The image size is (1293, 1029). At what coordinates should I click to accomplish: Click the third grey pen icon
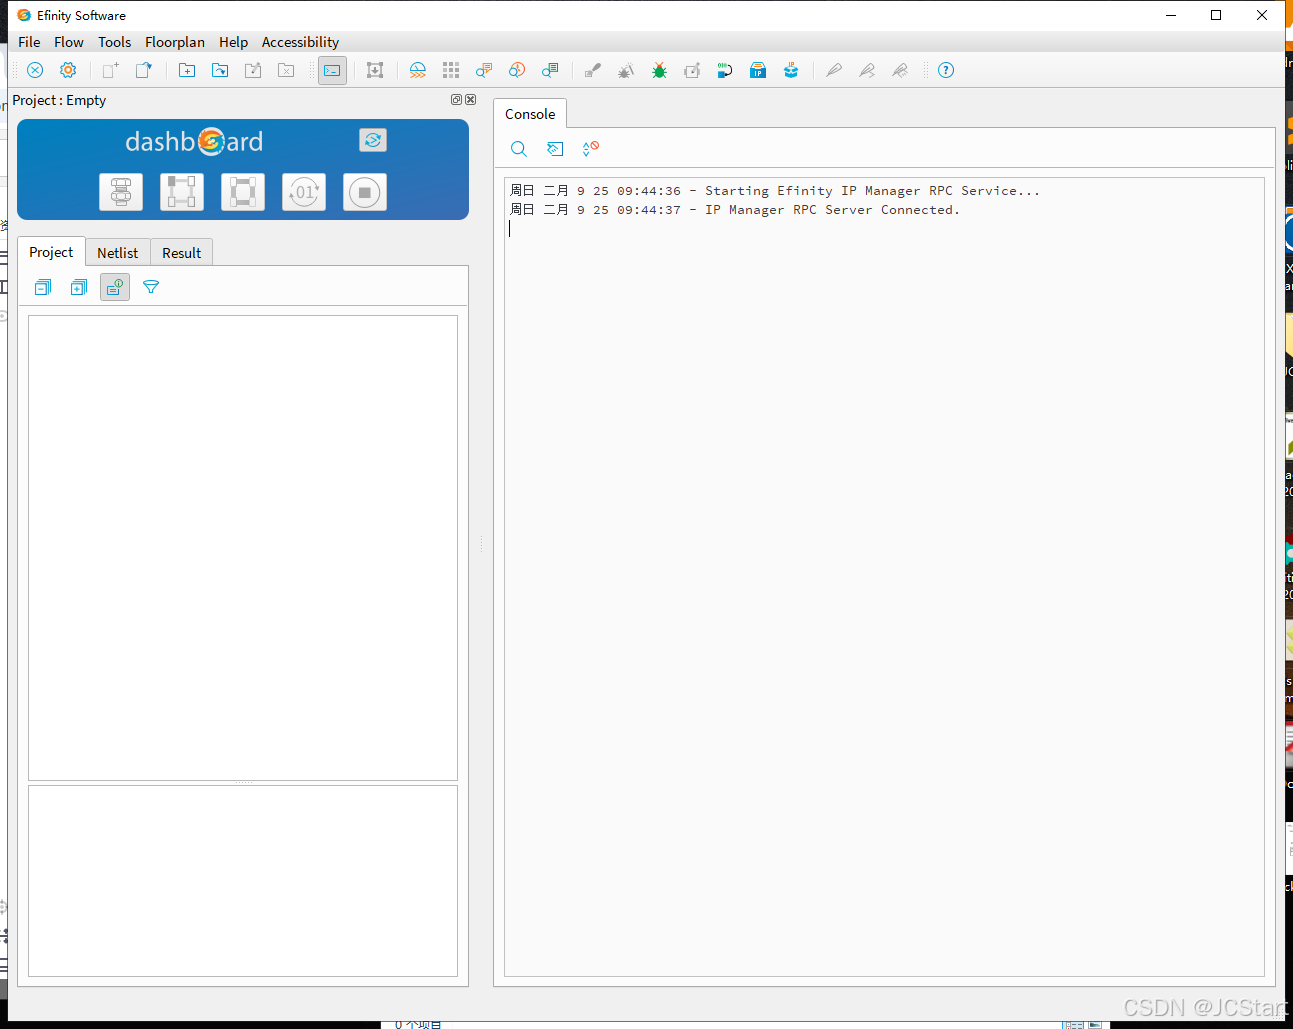pos(900,70)
